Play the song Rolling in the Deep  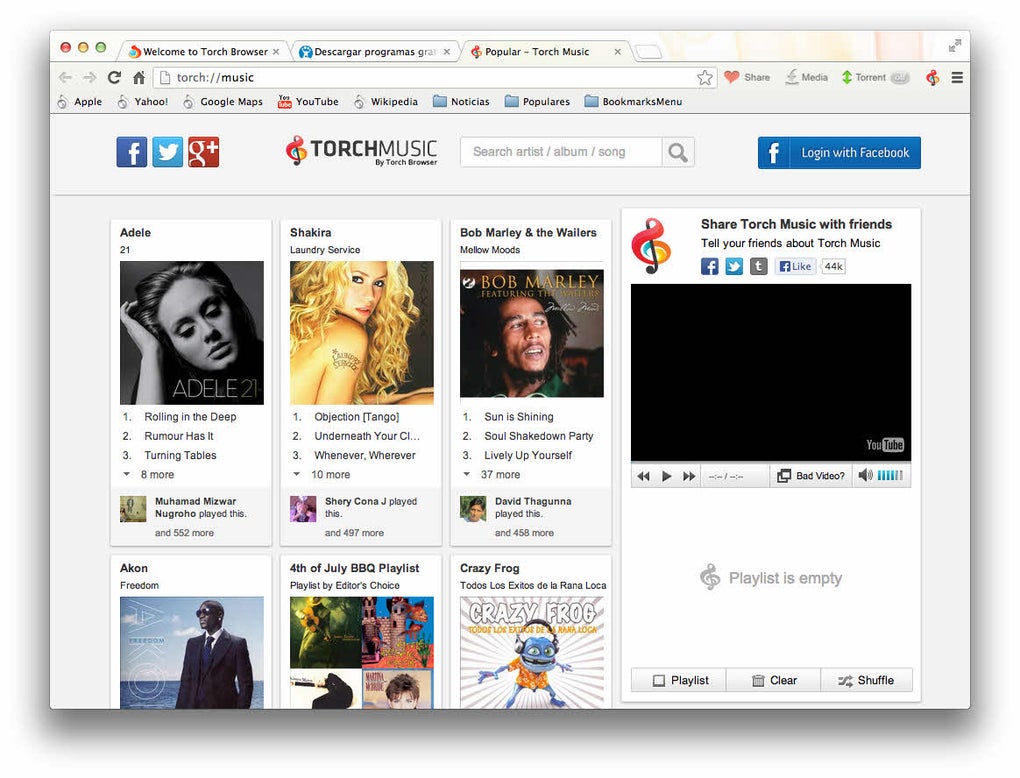click(190, 417)
